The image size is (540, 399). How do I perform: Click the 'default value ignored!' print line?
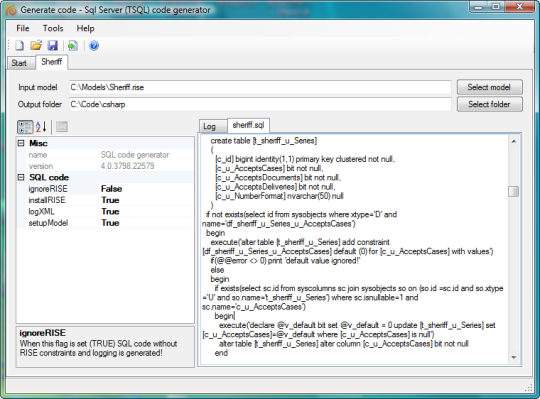285,261
